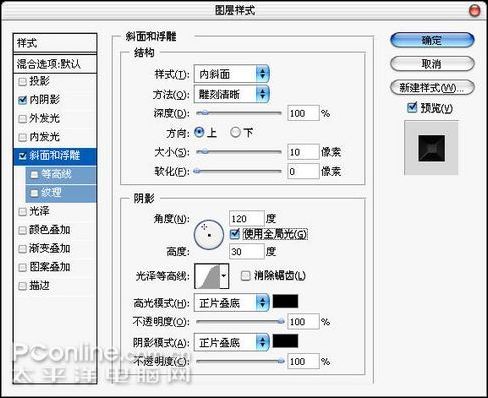Enable the 渐变叠加 checkbox

[x=22, y=249]
